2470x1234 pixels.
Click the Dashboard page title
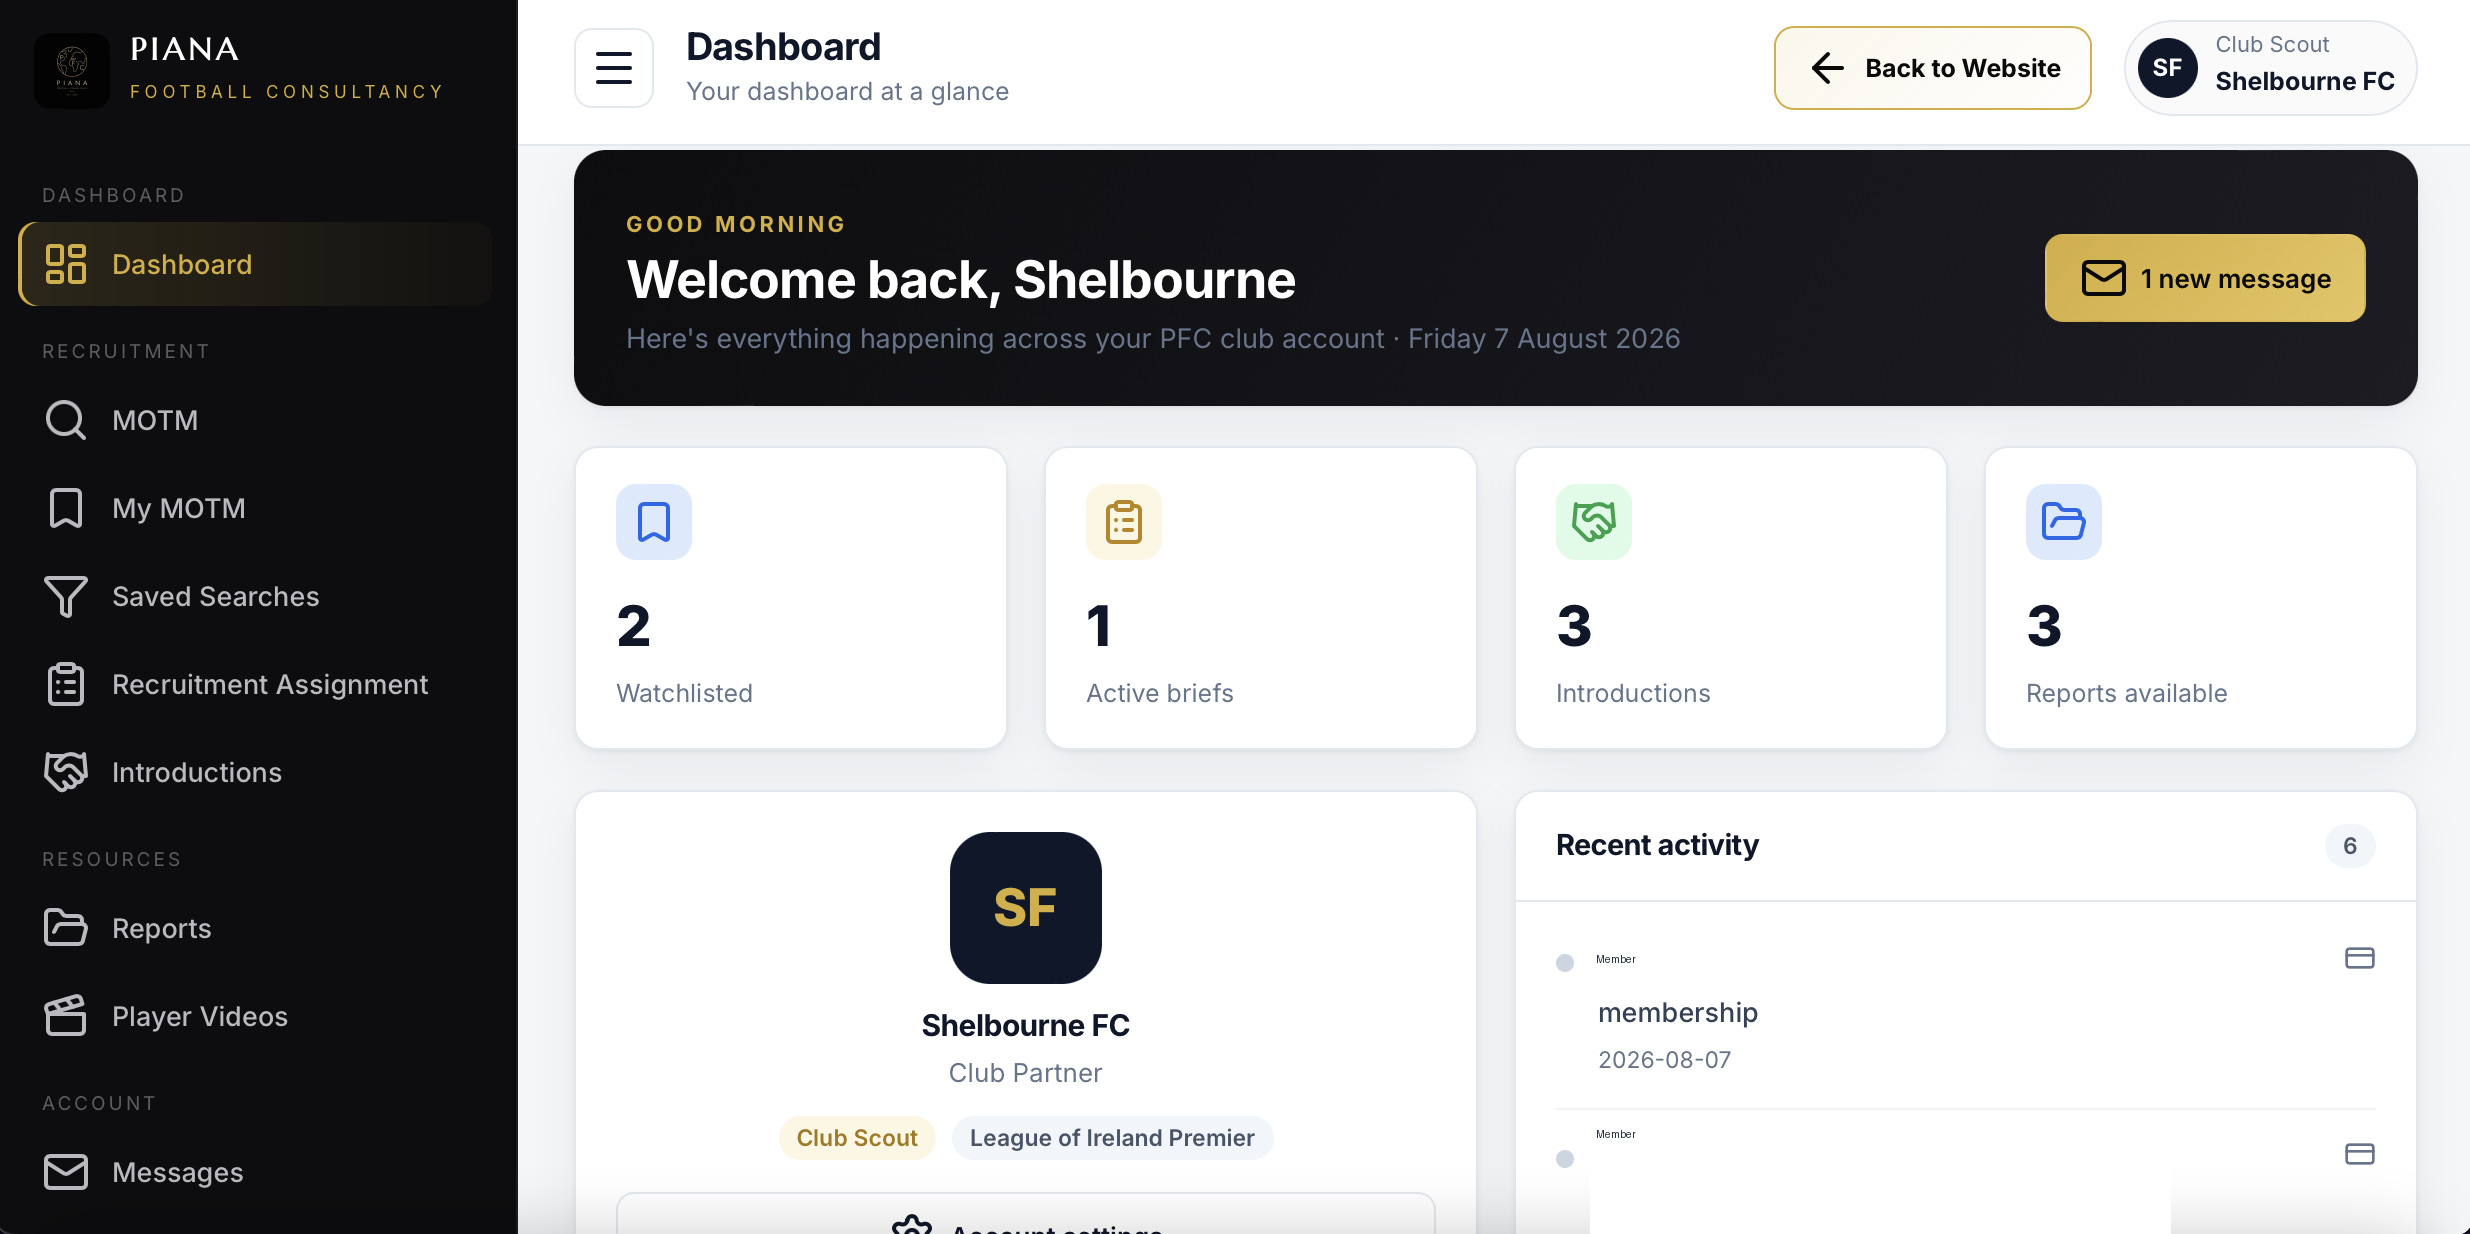pos(783,47)
